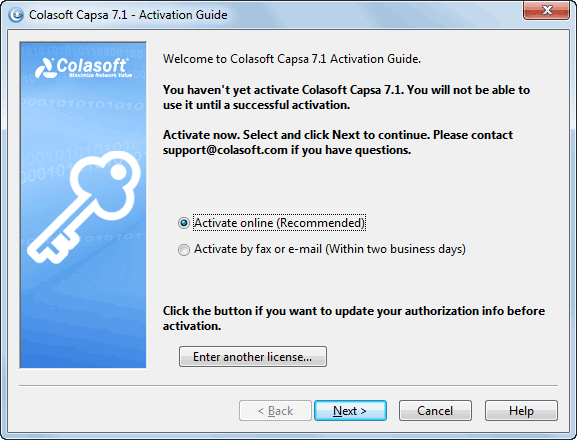Click the Activation Guide title bar text
The width and height of the screenshot is (577, 440).
128,15
